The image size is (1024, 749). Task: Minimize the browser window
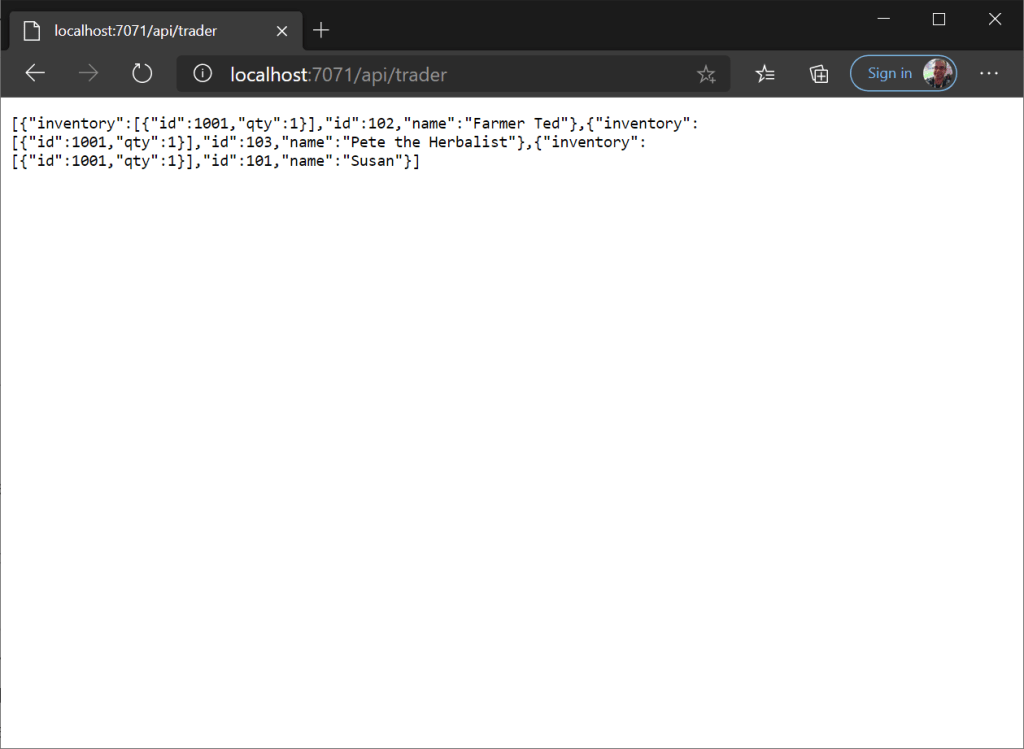tap(883, 19)
